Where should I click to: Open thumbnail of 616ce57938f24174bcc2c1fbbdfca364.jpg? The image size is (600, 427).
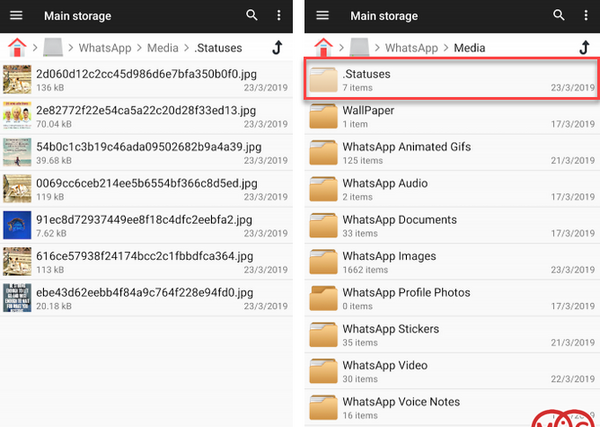tap(17, 261)
